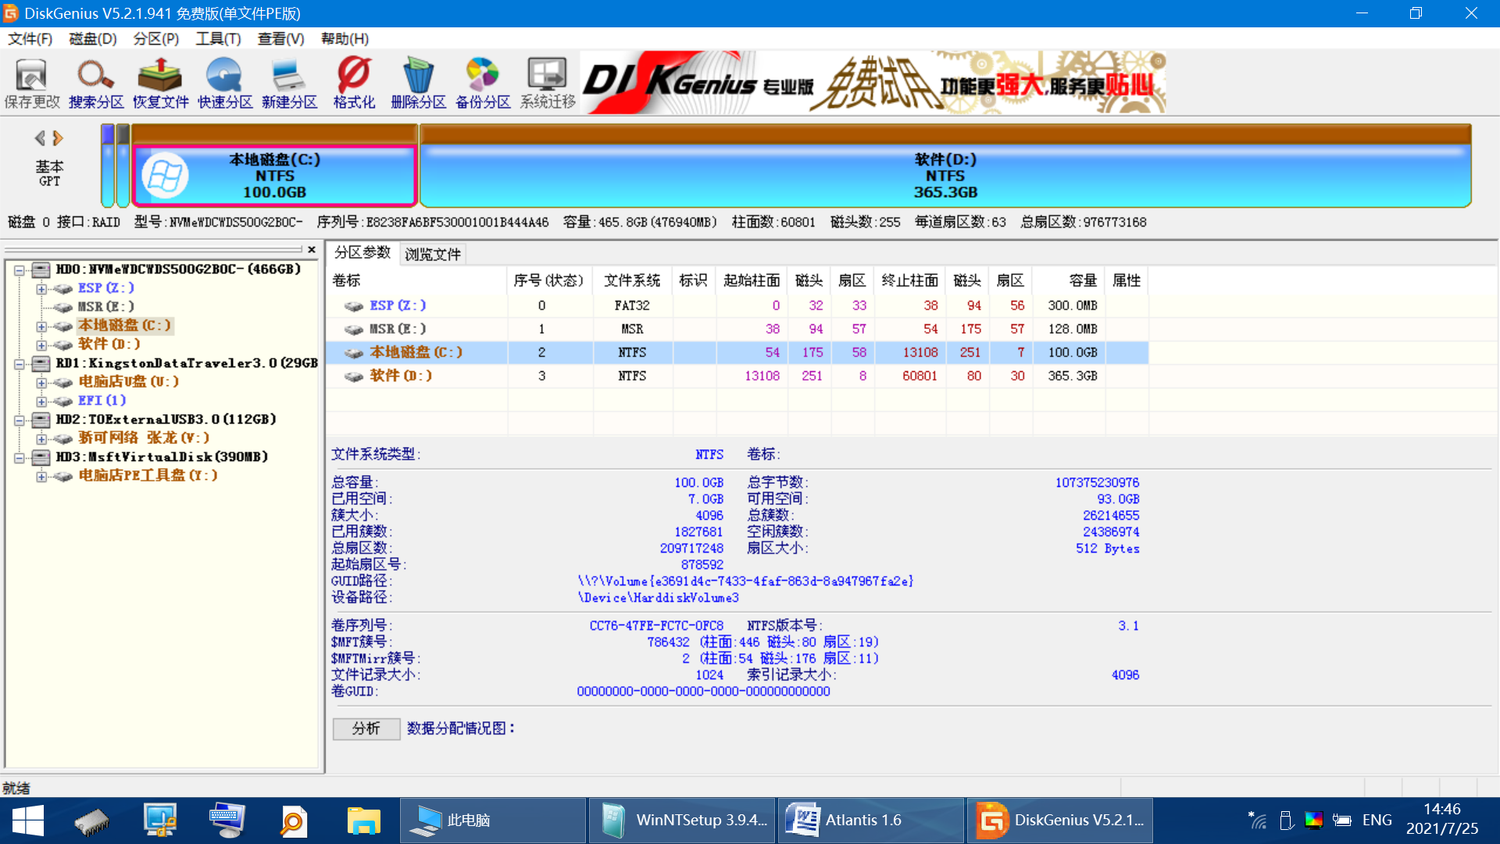Click the 卷标 column header

[417, 281]
